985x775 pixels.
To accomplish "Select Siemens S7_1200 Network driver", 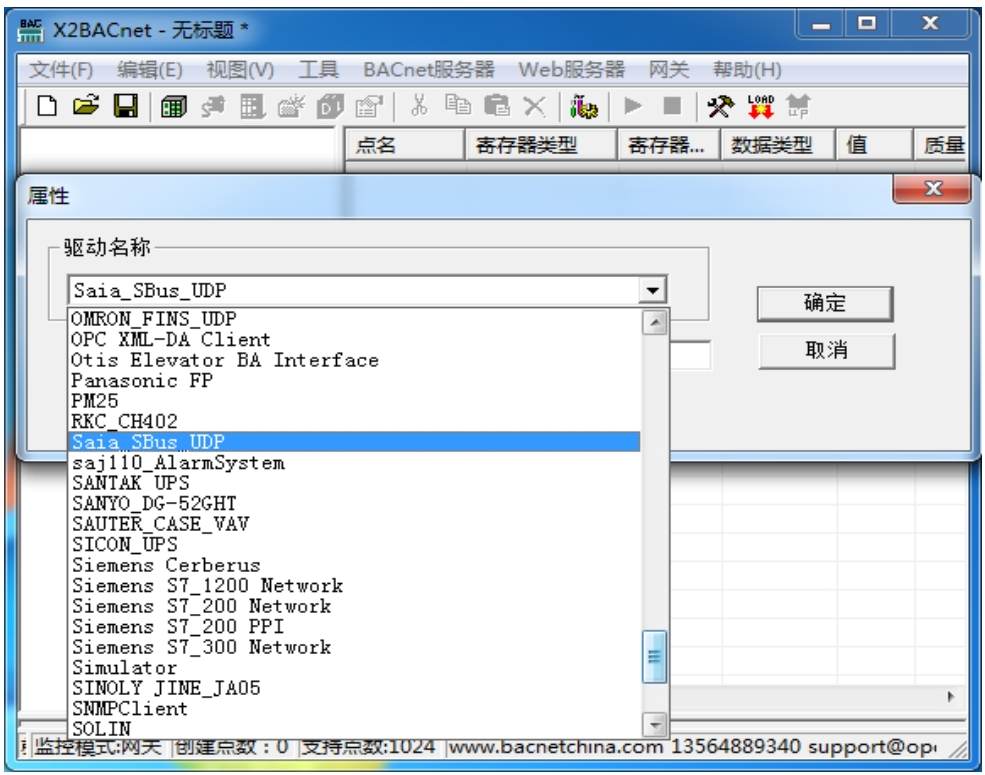I will pyautogui.click(x=354, y=585).
